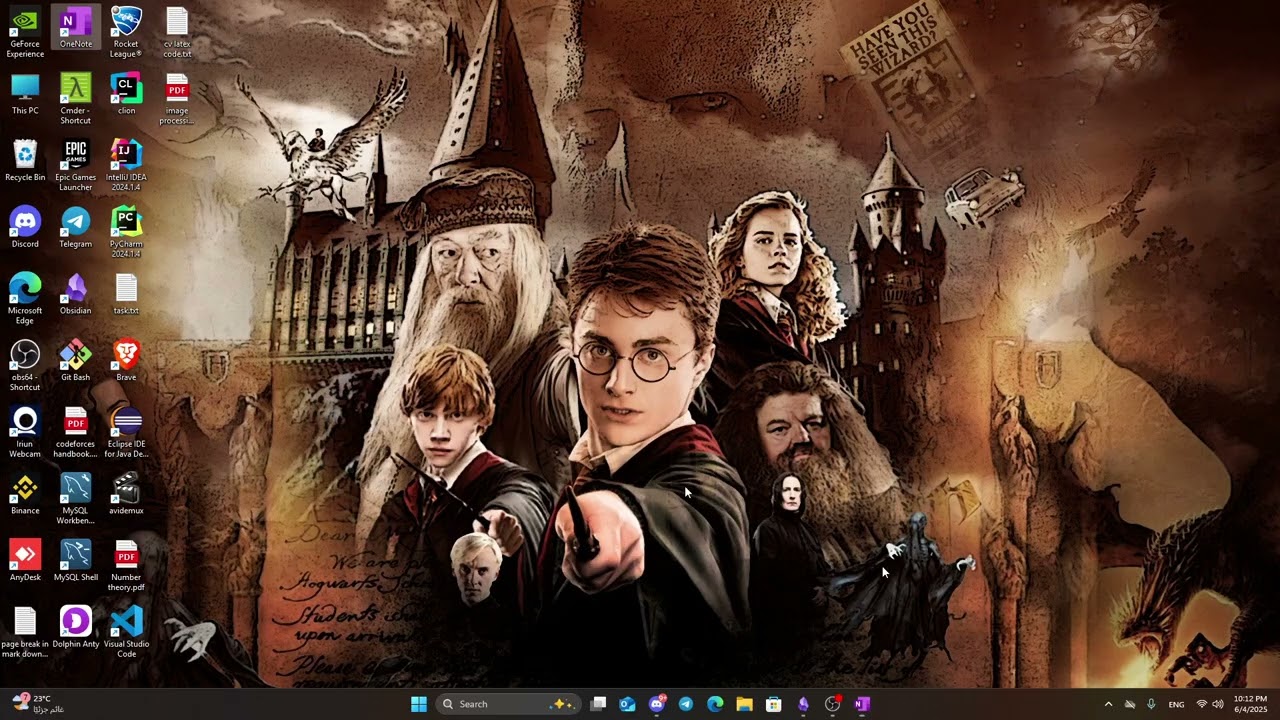Select the Recycle Bin icon
The height and width of the screenshot is (720, 1280).
pyautogui.click(x=25, y=162)
